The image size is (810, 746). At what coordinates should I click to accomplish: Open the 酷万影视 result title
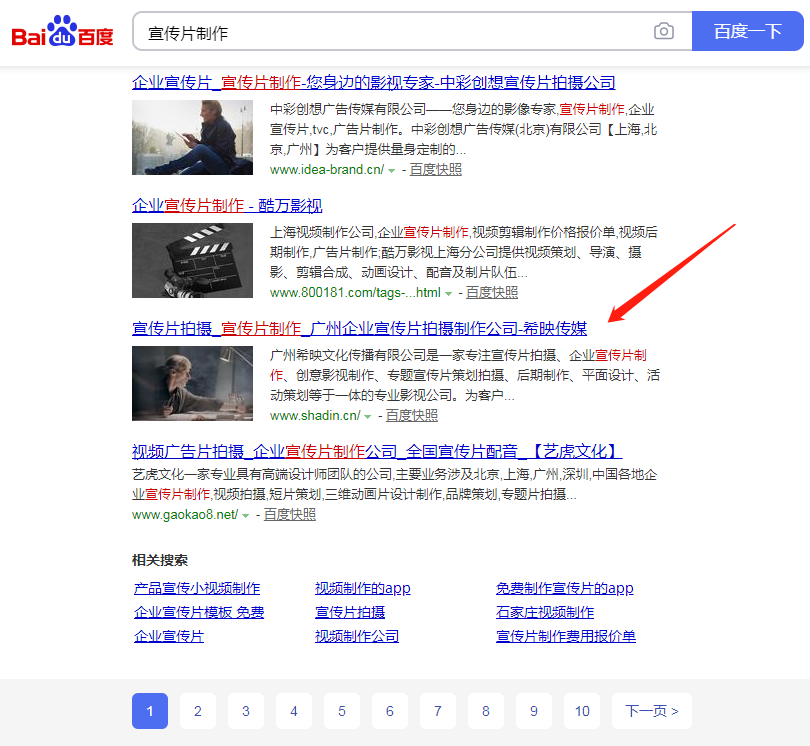pyautogui.click(x=227, y=205)
